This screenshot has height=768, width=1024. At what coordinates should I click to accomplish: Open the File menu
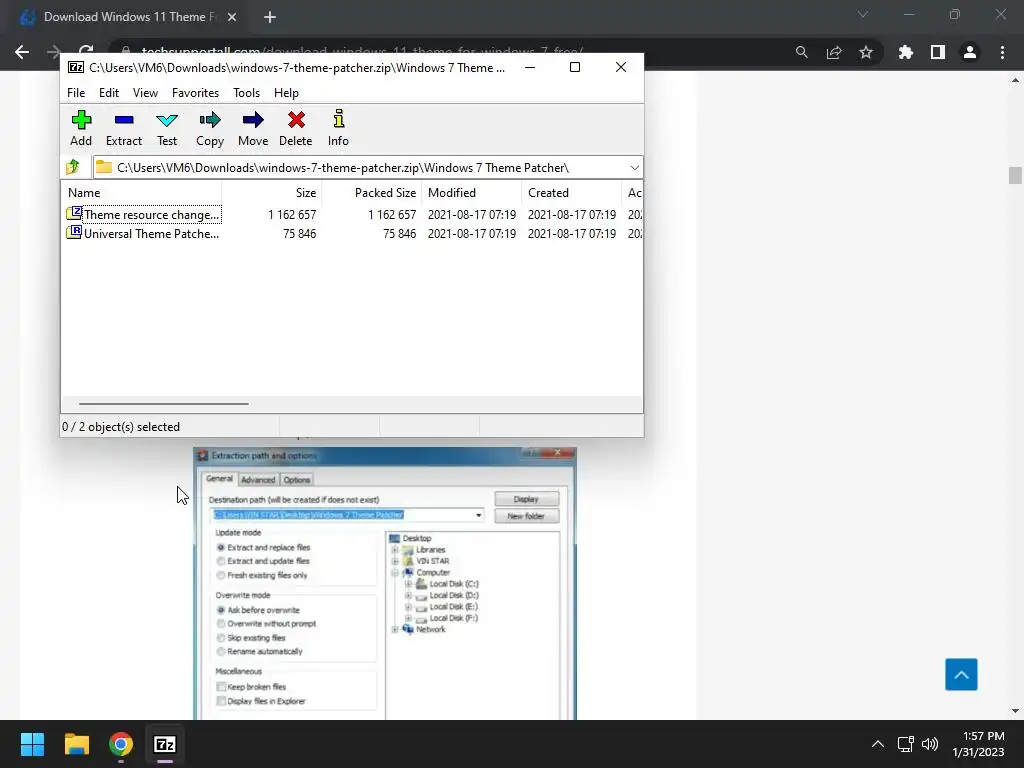point(76,93)
